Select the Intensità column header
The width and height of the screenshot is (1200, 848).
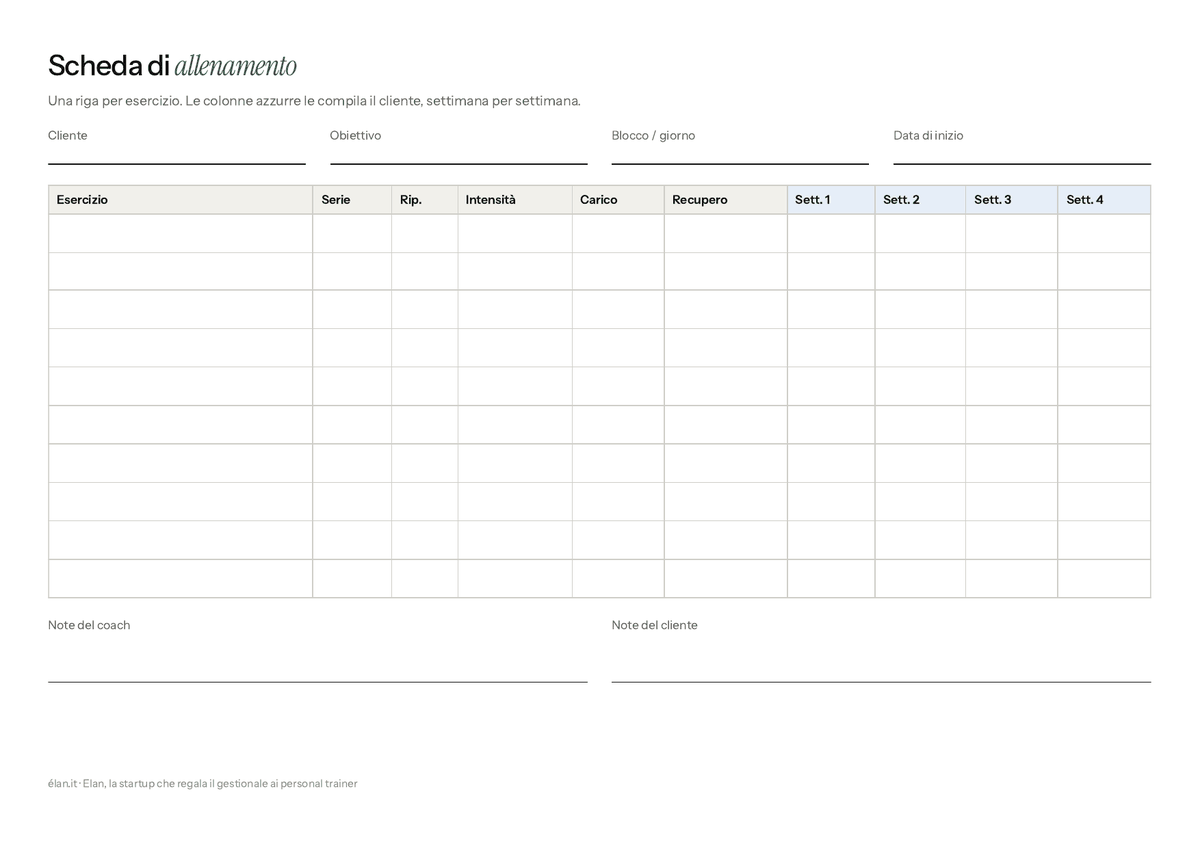(x=515, y=200)
